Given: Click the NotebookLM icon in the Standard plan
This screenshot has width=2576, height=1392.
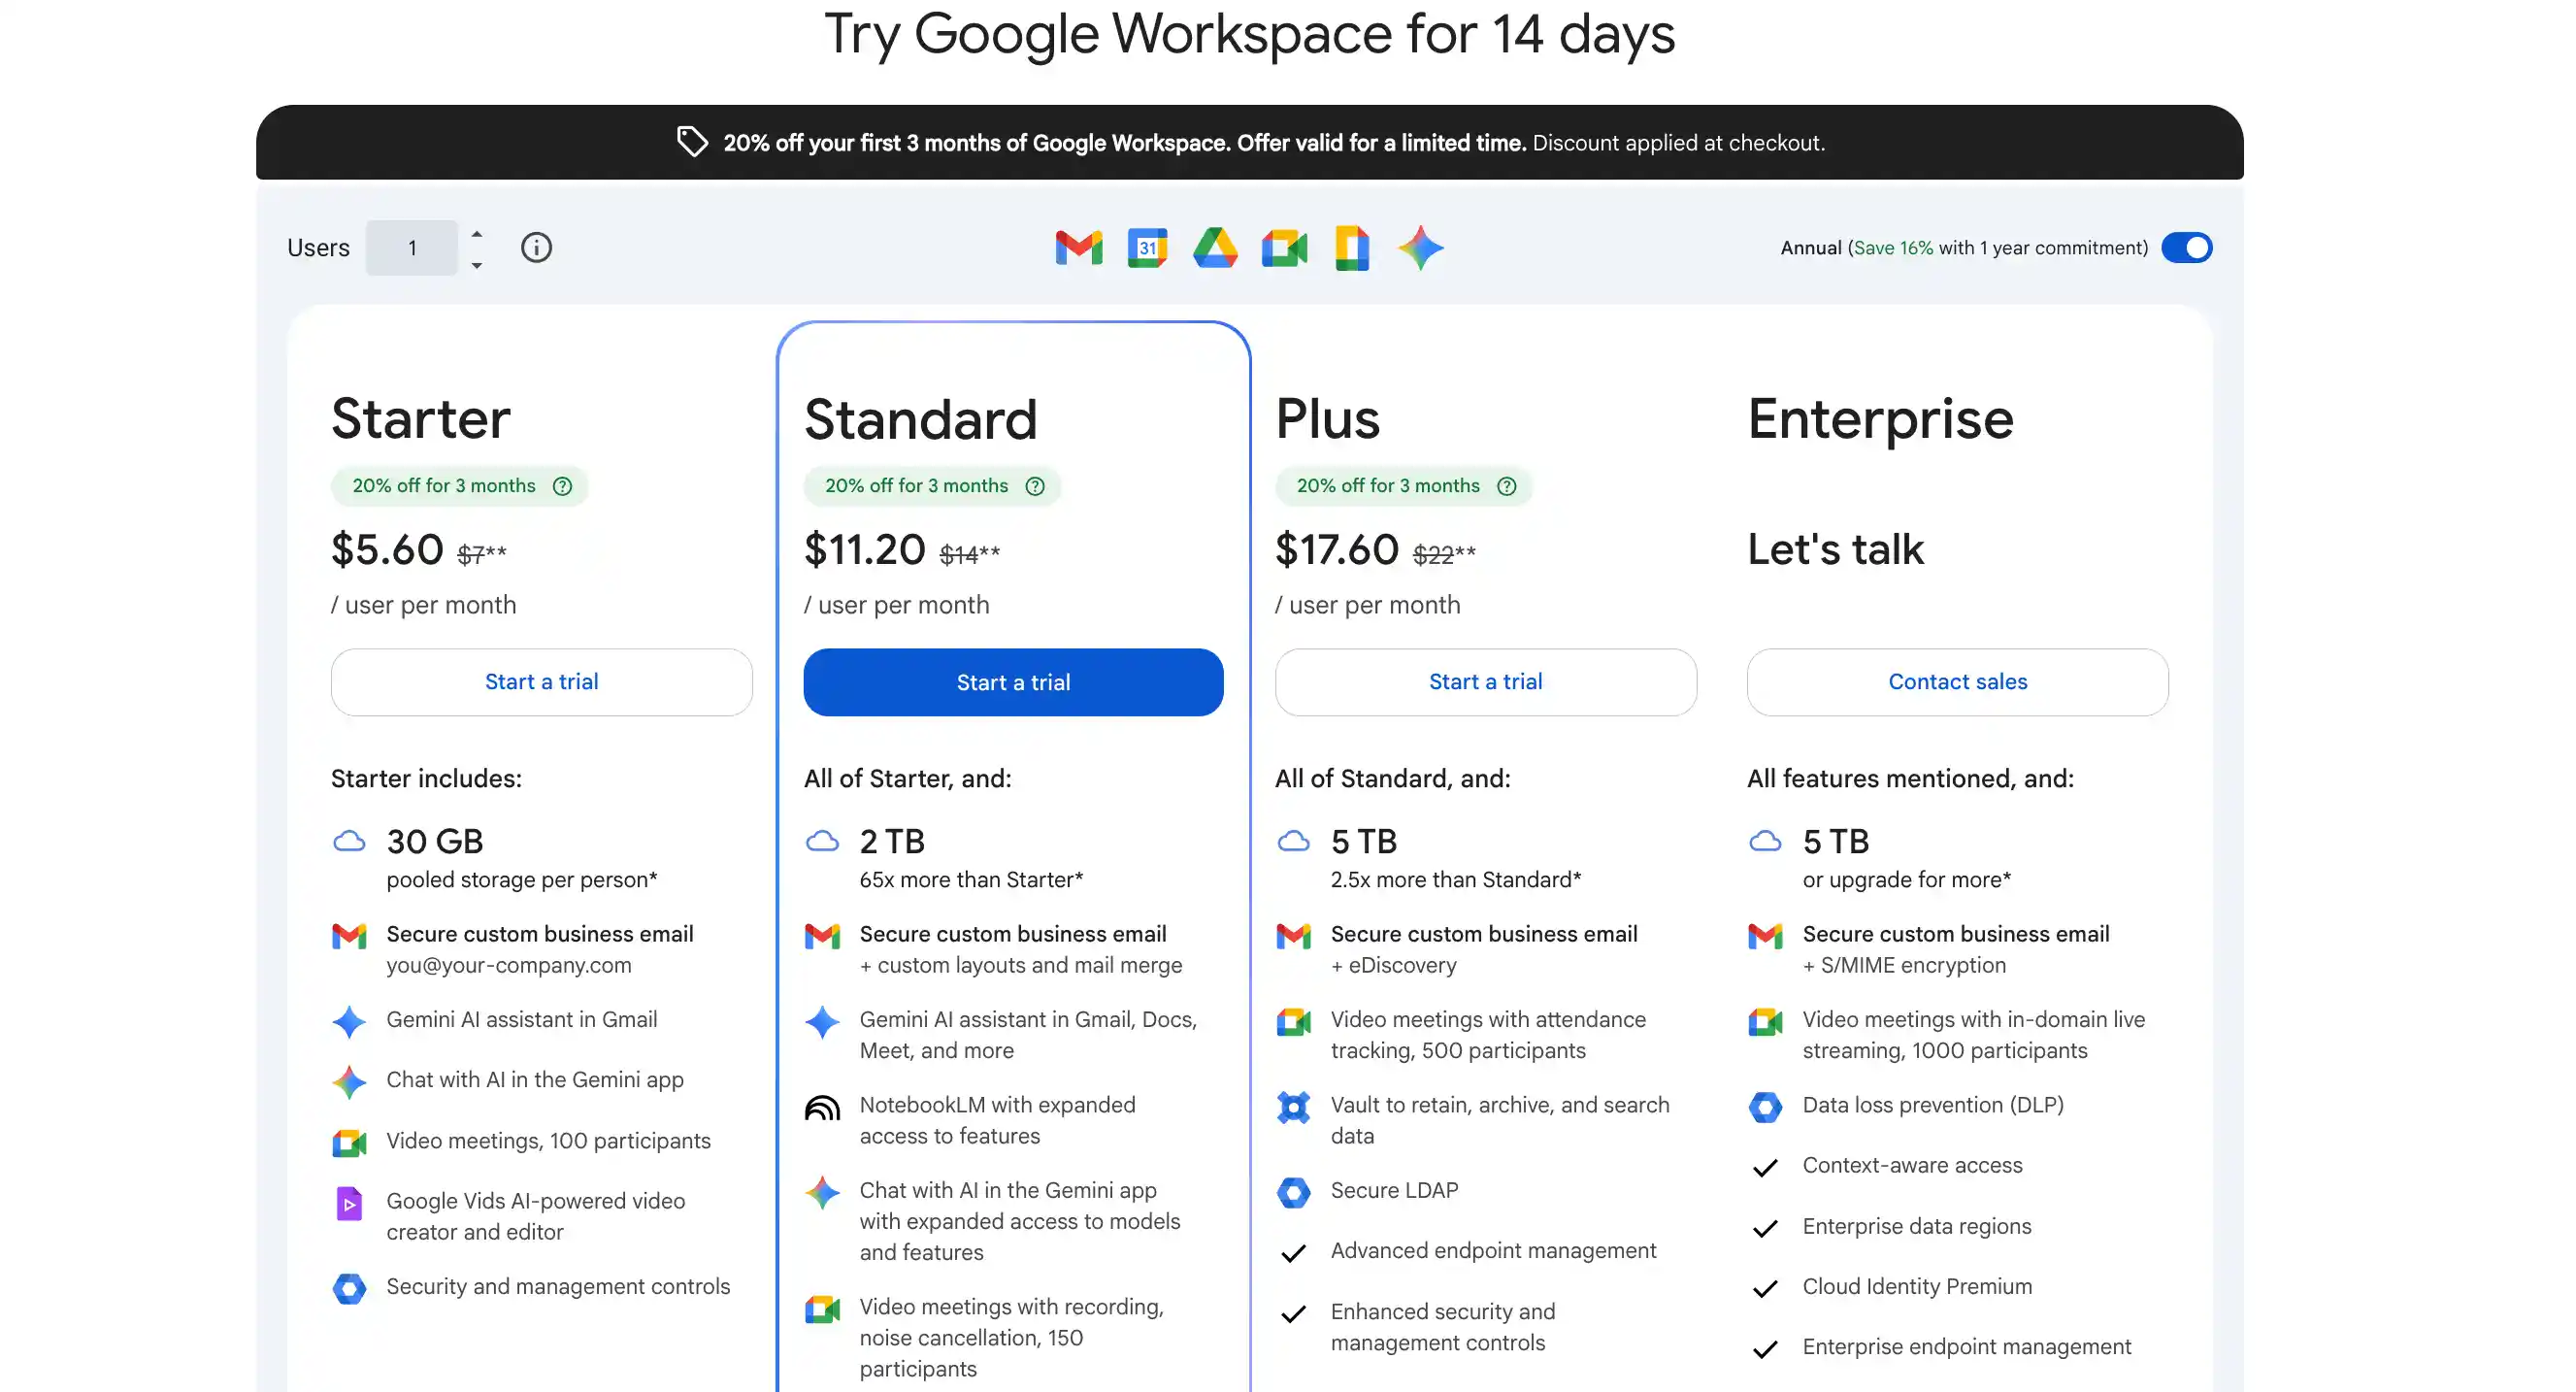Looking at the screenshot, I should coord(822,1107).
